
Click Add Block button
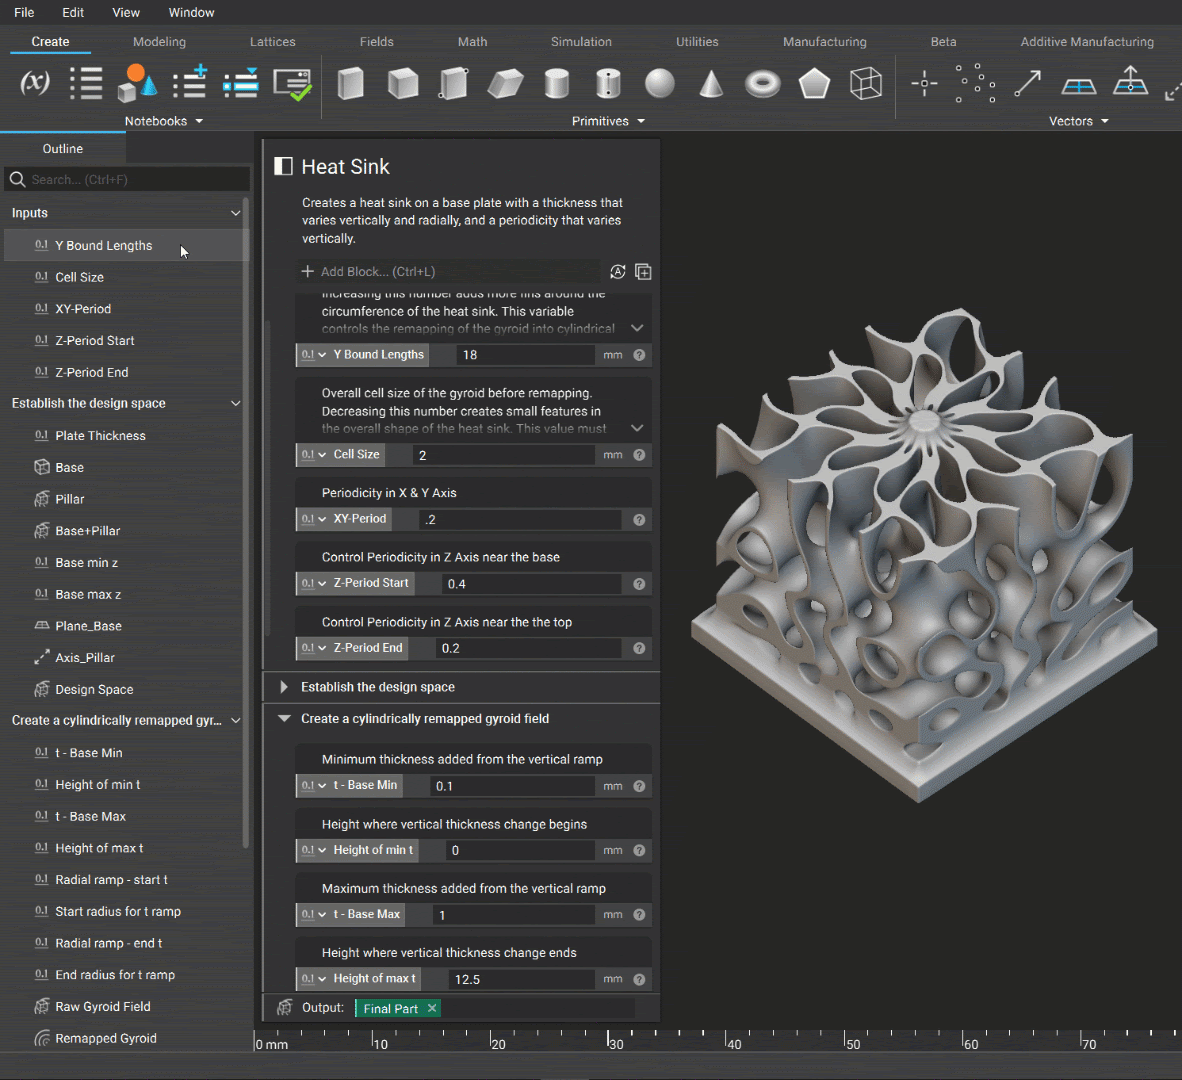coord(368,271)
